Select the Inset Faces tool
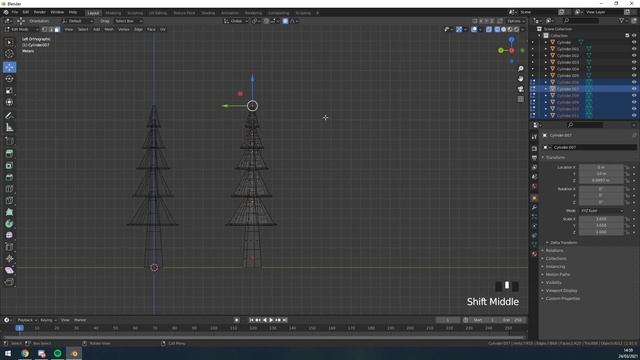This screenshot has height=360, width=640. click(x=9, y=165)
